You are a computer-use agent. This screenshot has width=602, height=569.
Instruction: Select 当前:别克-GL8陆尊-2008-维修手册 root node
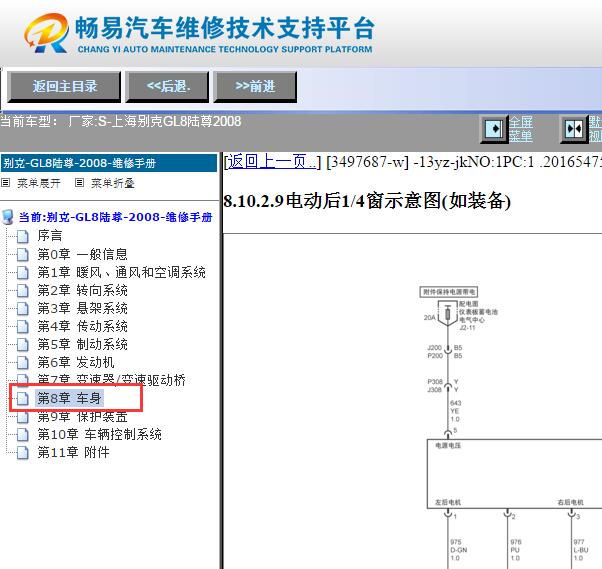(116, 217)
